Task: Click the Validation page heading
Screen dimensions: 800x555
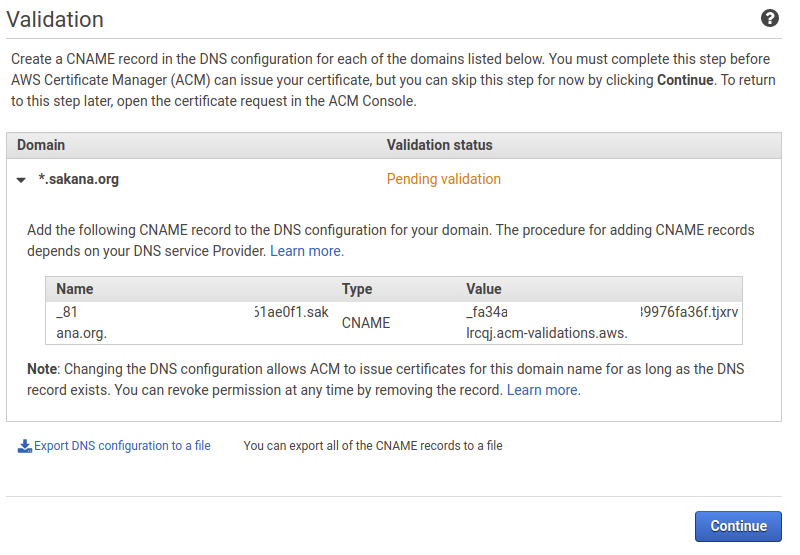Action: (55, 19)
